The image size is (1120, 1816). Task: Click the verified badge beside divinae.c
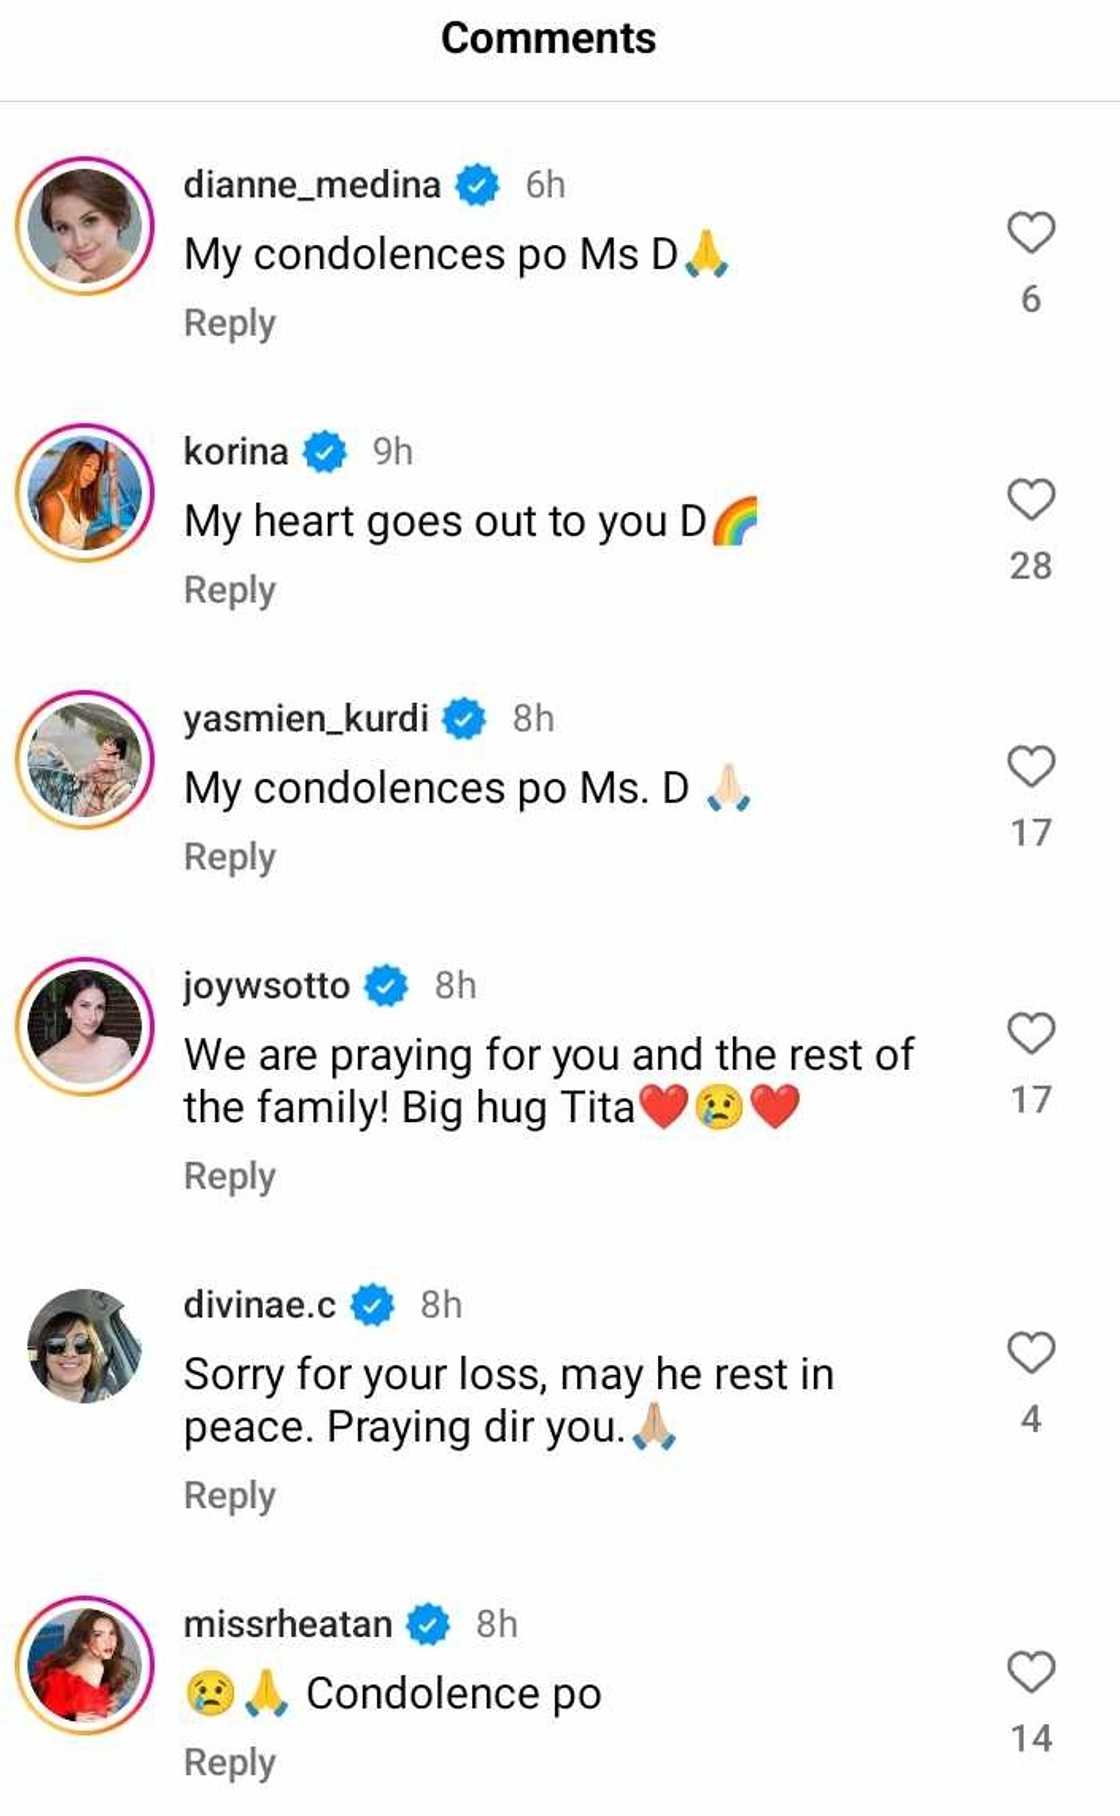tap(374, 1305)
